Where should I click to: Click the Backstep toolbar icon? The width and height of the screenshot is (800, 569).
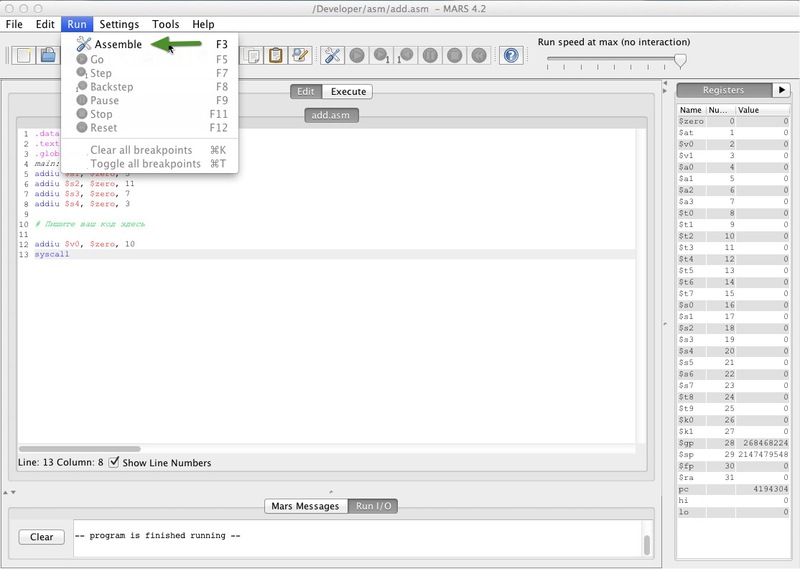(406, 55)
